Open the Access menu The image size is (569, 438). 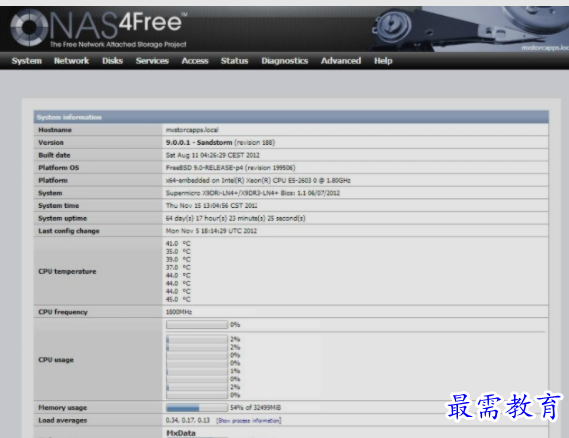[195, 61]
